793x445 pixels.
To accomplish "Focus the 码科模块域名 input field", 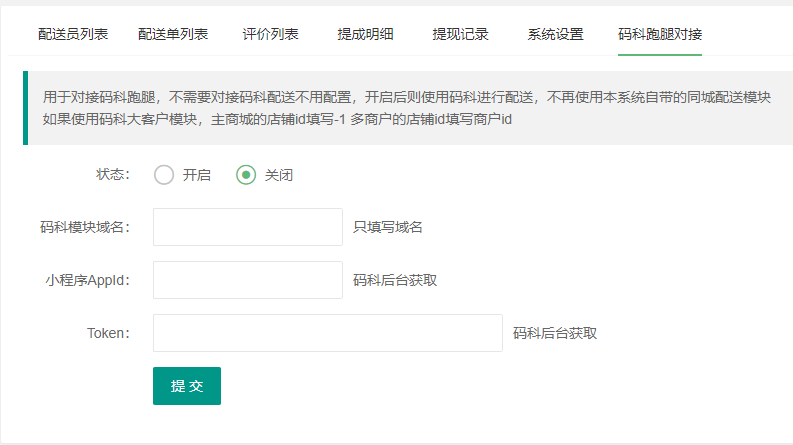I will [x=248, y=227].
